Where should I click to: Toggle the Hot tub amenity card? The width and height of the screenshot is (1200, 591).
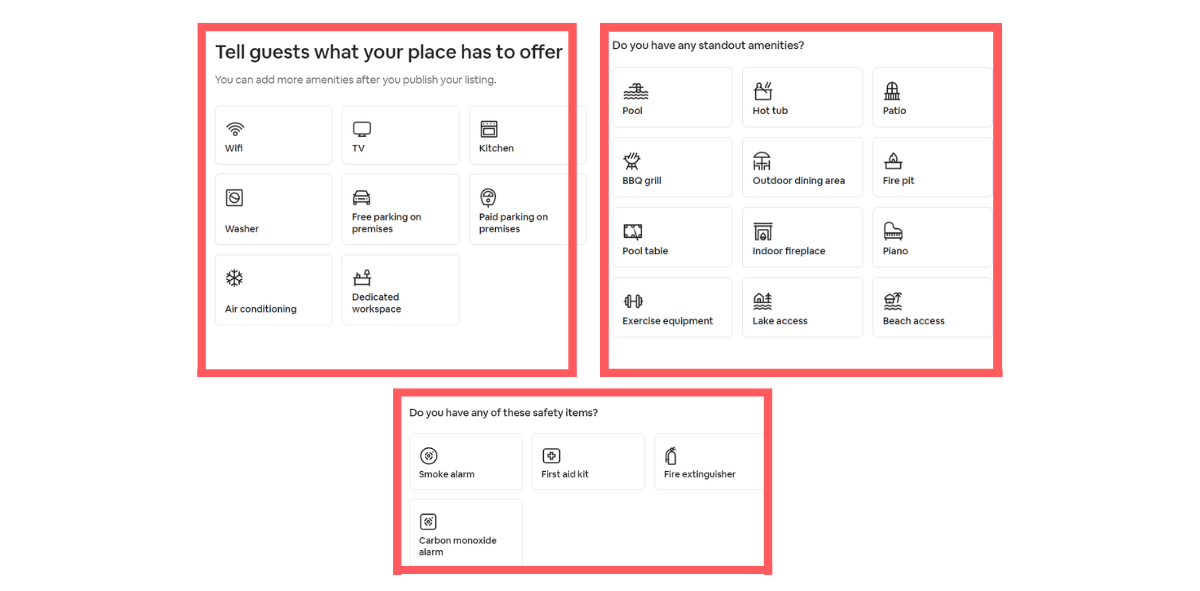tap(802, 97)
